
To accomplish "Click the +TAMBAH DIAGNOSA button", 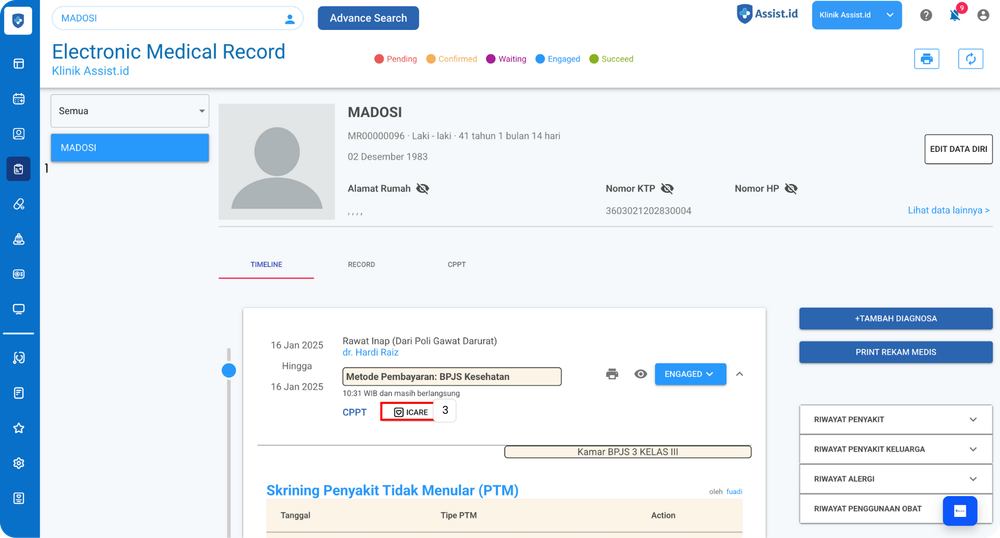I will coord(895,319).
